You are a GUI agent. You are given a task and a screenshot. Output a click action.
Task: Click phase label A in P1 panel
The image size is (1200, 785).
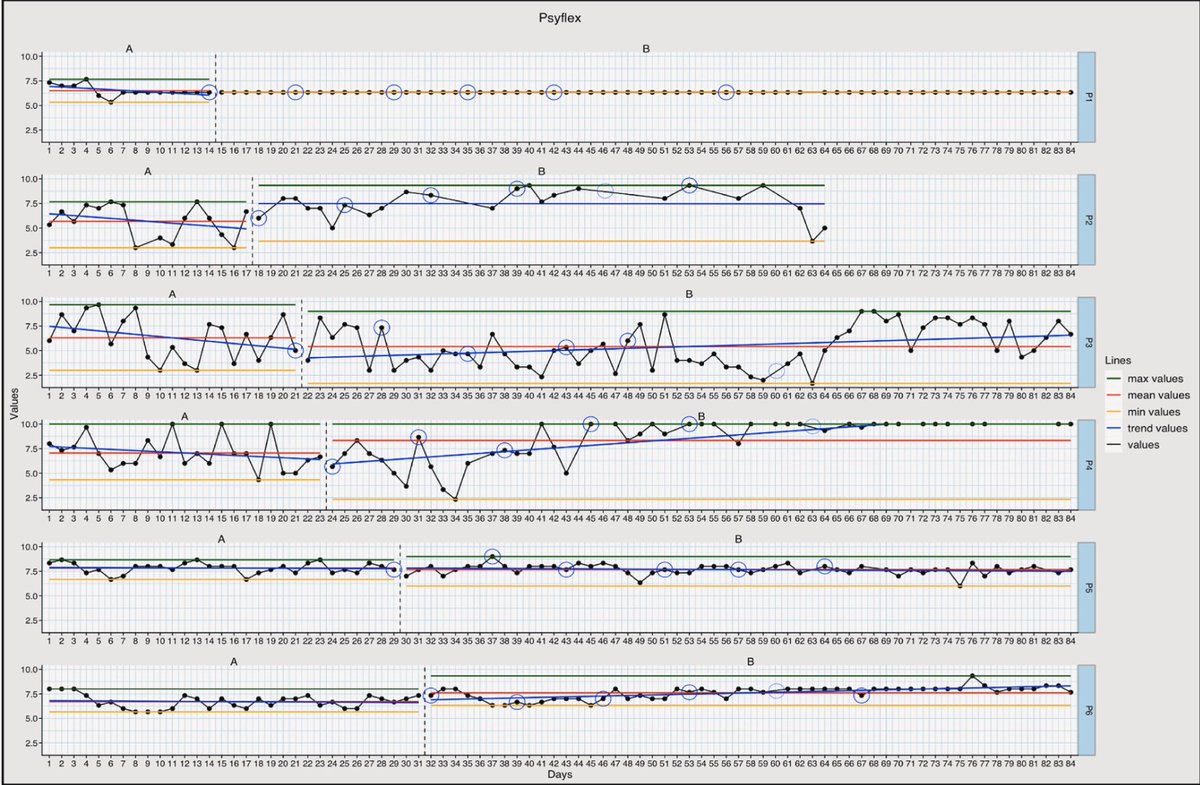click(130, 47)
